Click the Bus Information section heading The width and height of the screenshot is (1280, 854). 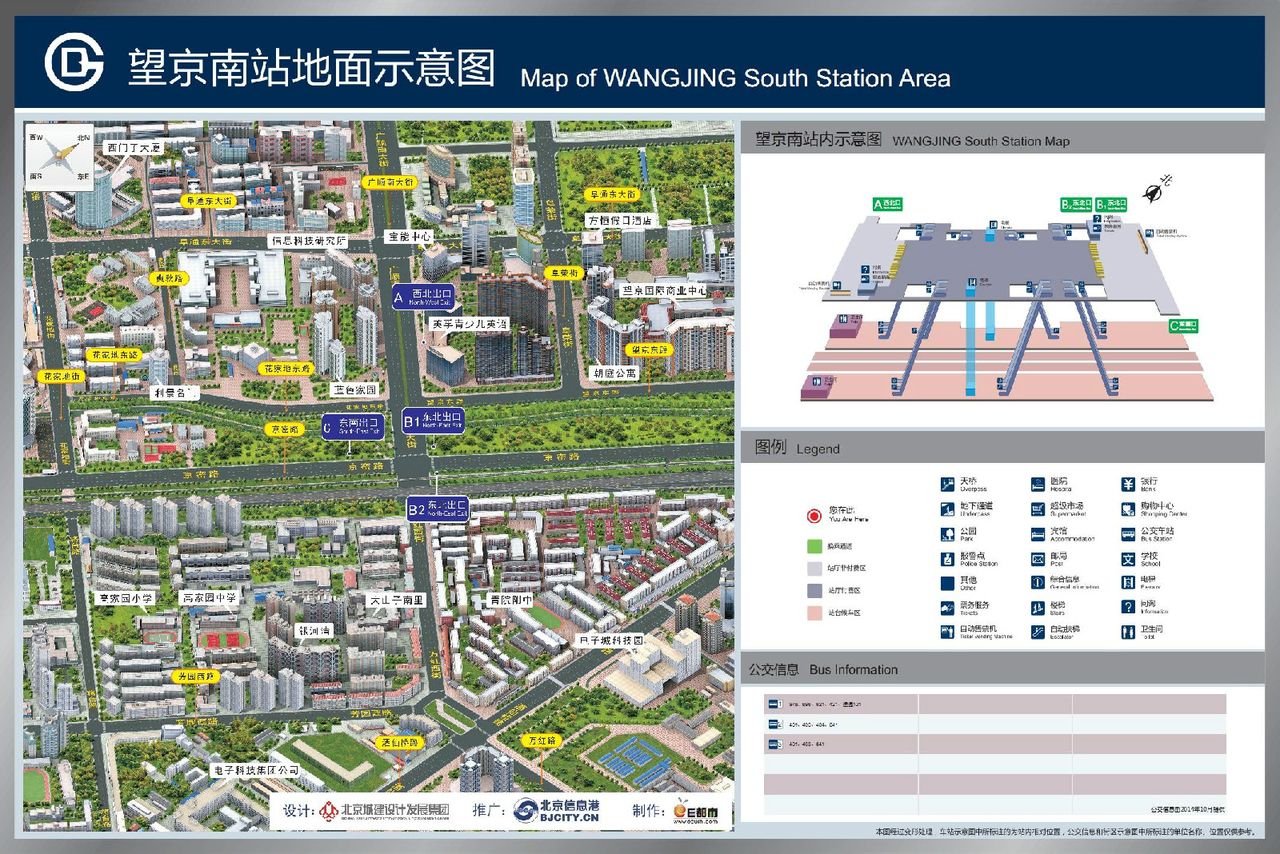click(x=823, y=670)
